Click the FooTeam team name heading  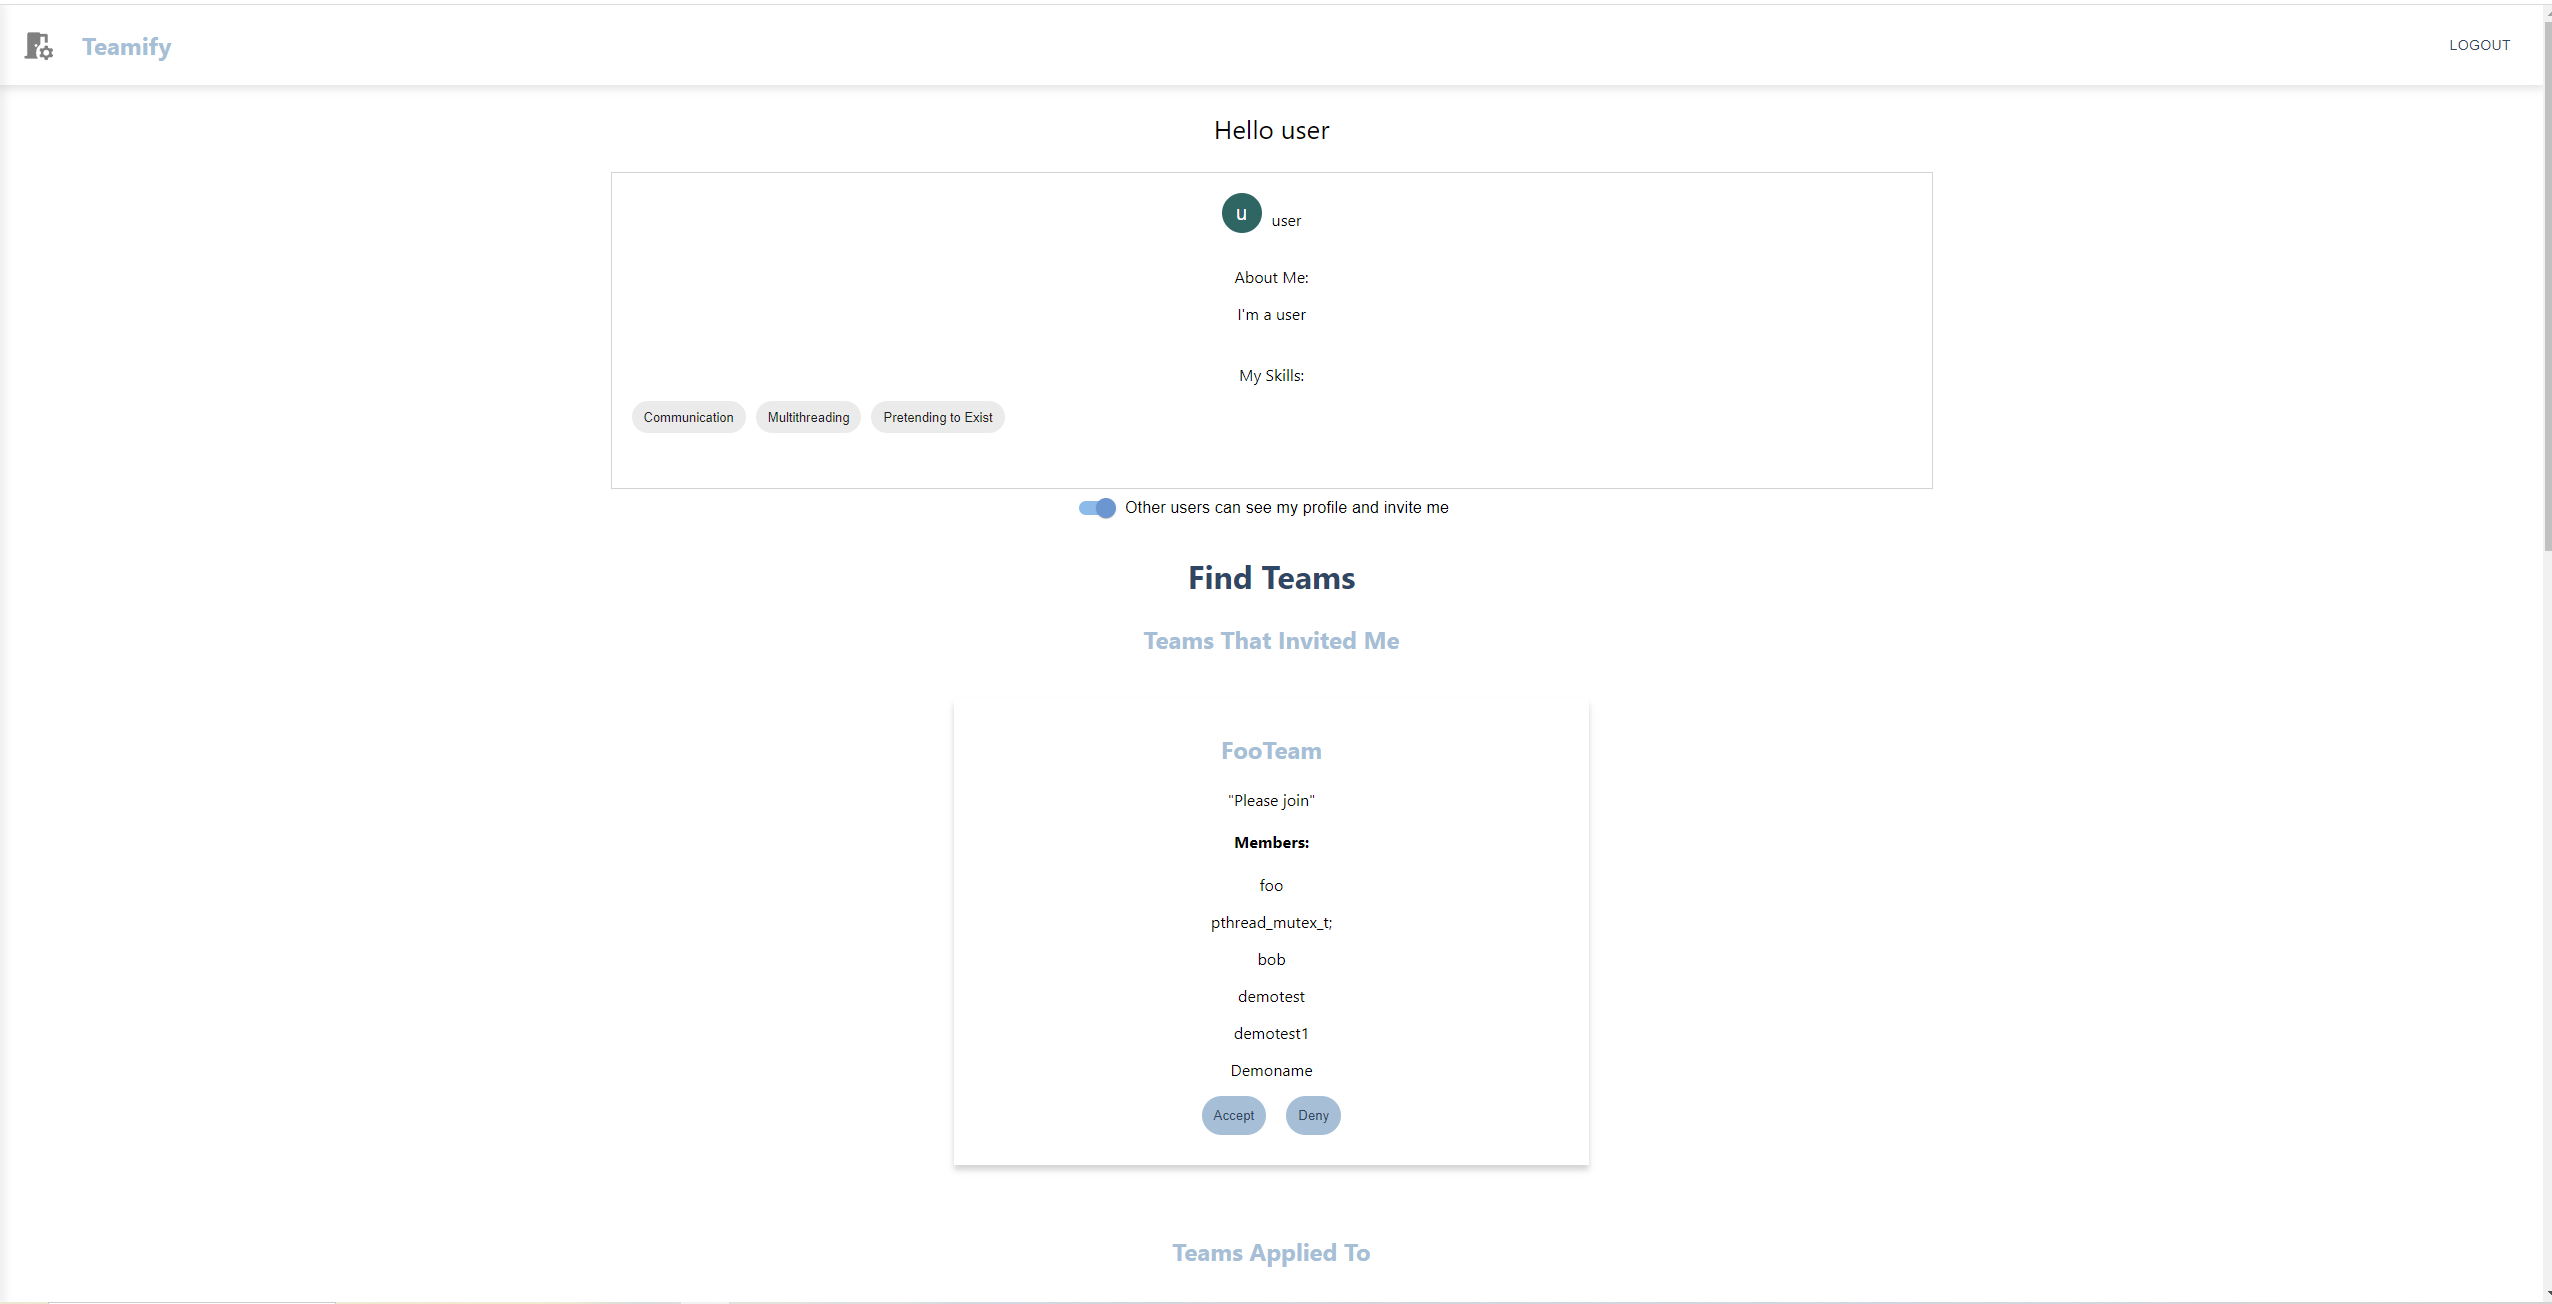[x=1271, y=751]
